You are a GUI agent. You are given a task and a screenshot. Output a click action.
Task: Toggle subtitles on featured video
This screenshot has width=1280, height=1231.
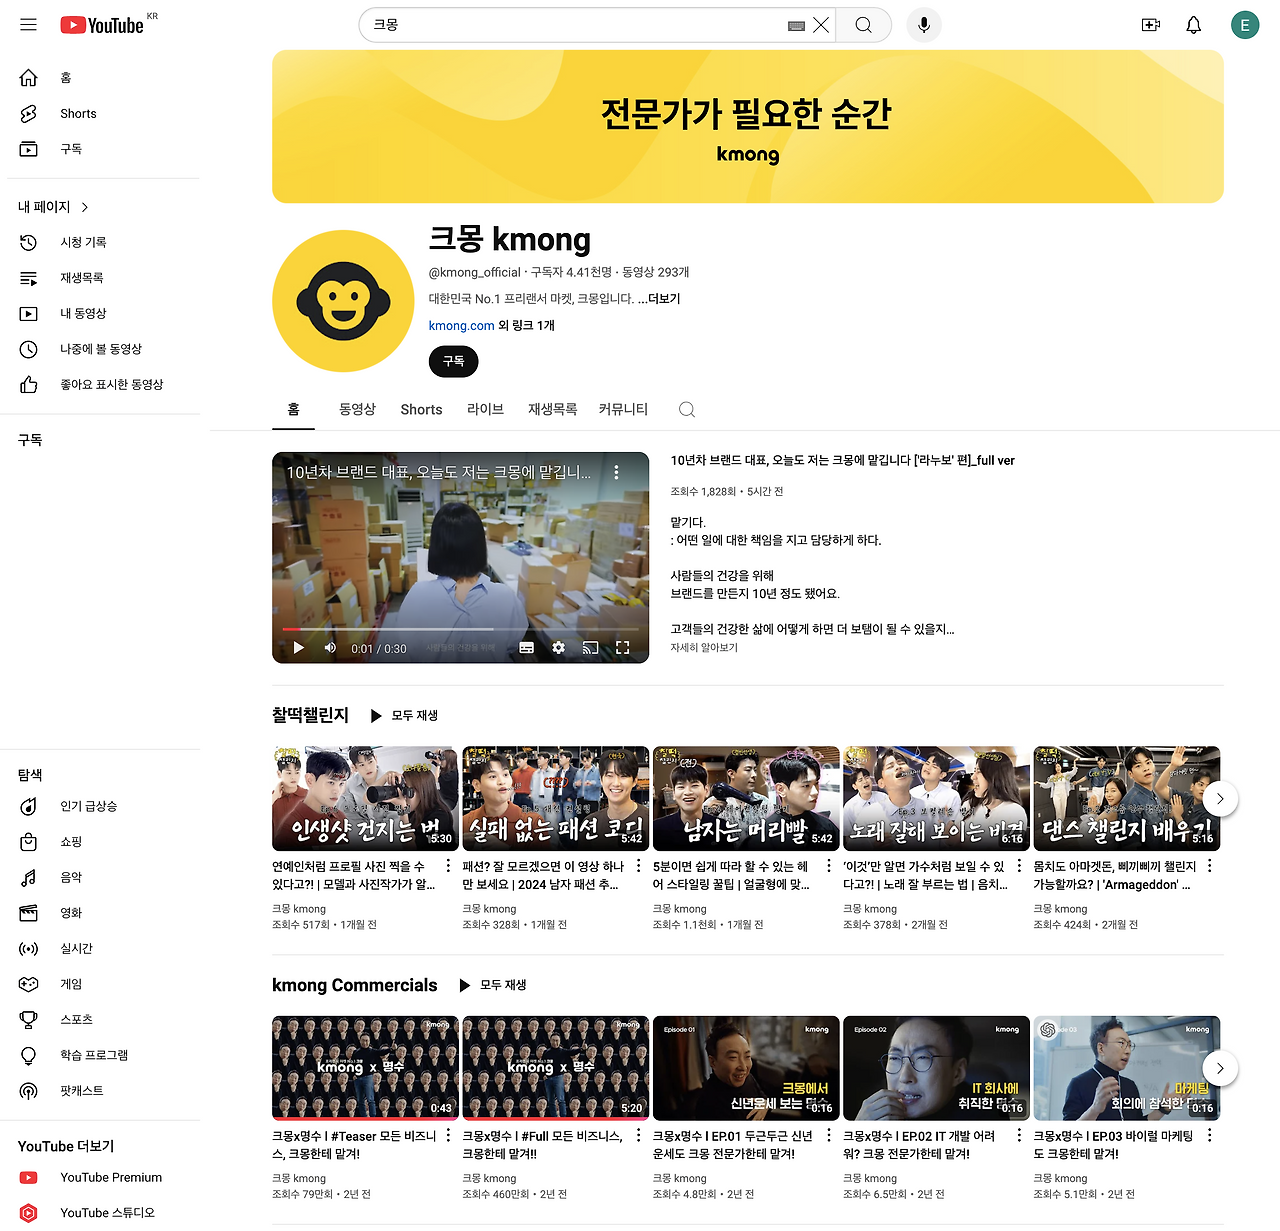527,648
